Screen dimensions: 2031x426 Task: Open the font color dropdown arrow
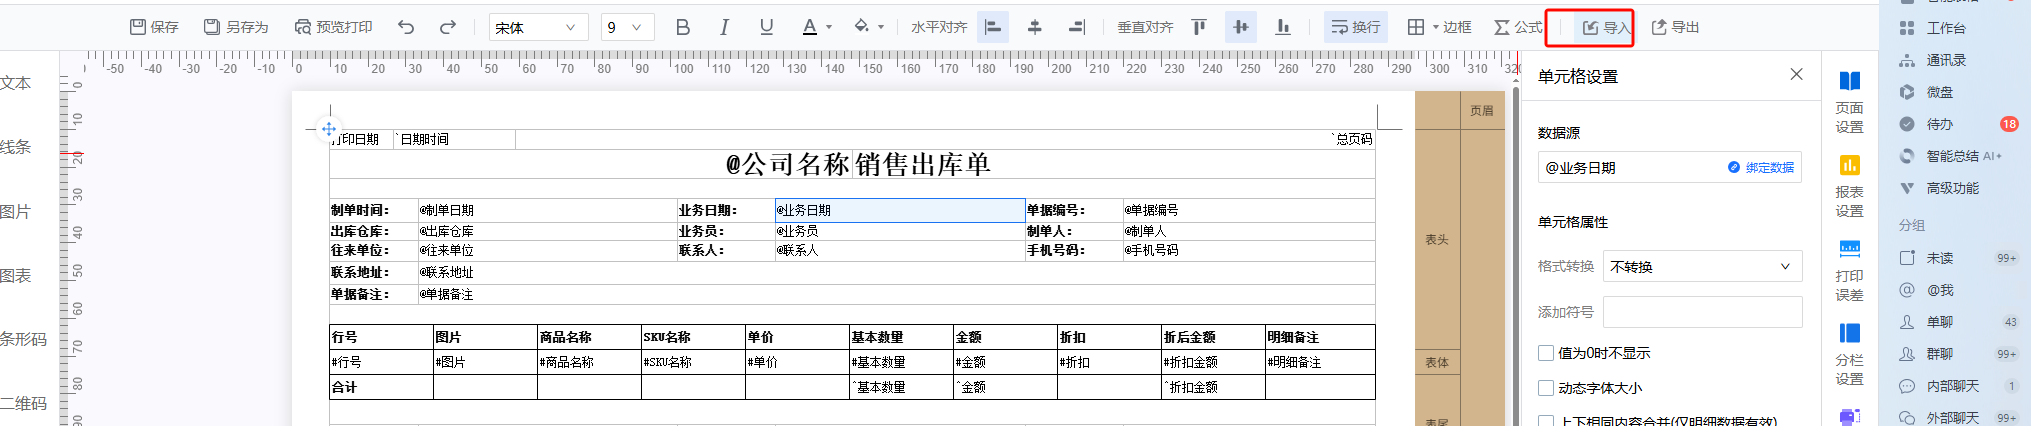829,27
